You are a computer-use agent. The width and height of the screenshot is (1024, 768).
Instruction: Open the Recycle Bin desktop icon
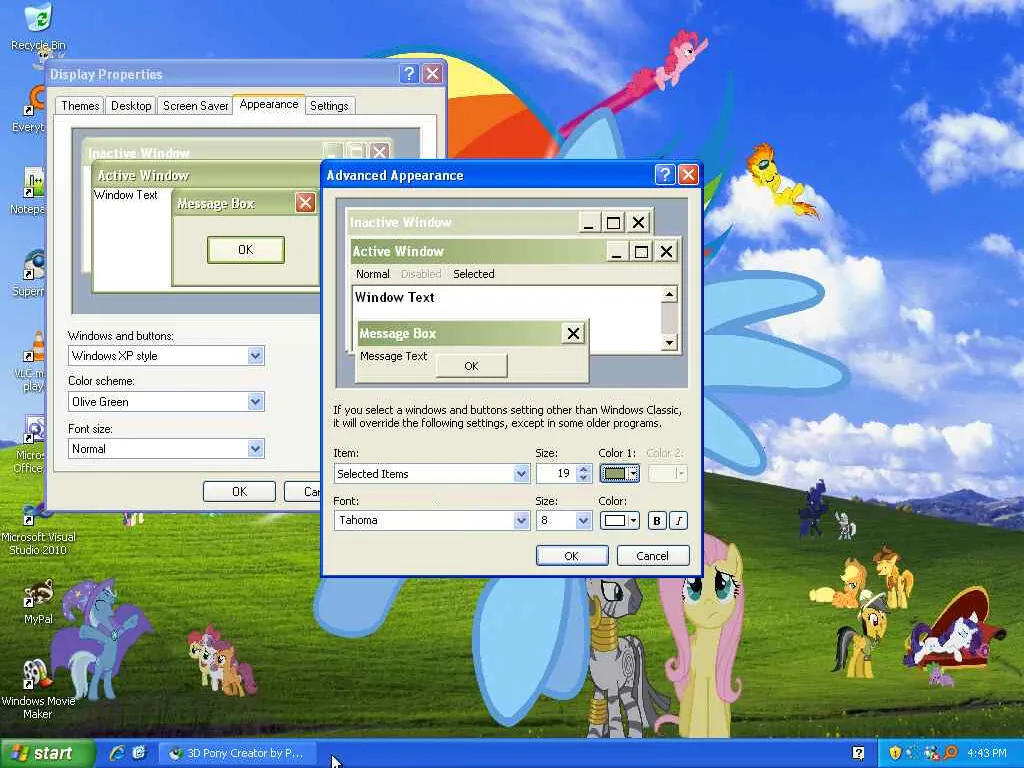(39, 26)
